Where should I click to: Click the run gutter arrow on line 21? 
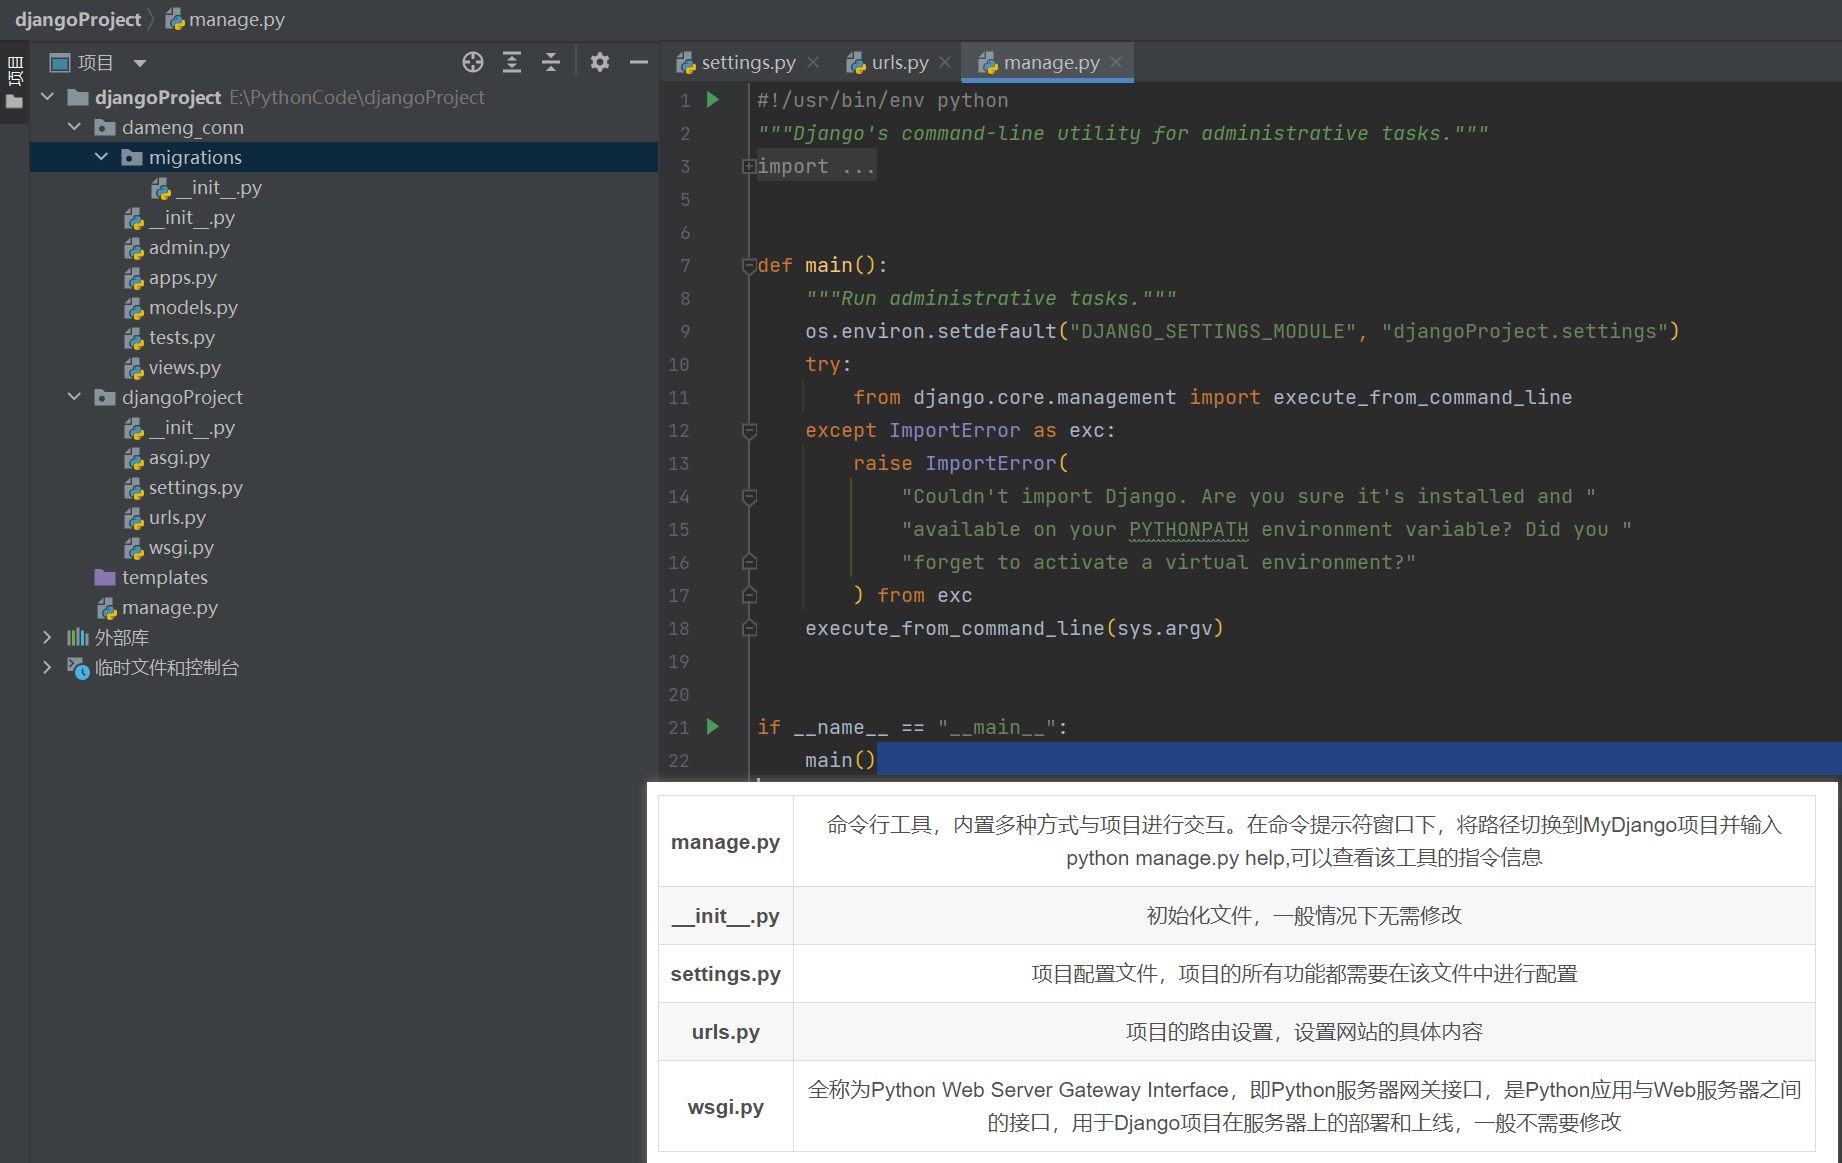point(713,726)
